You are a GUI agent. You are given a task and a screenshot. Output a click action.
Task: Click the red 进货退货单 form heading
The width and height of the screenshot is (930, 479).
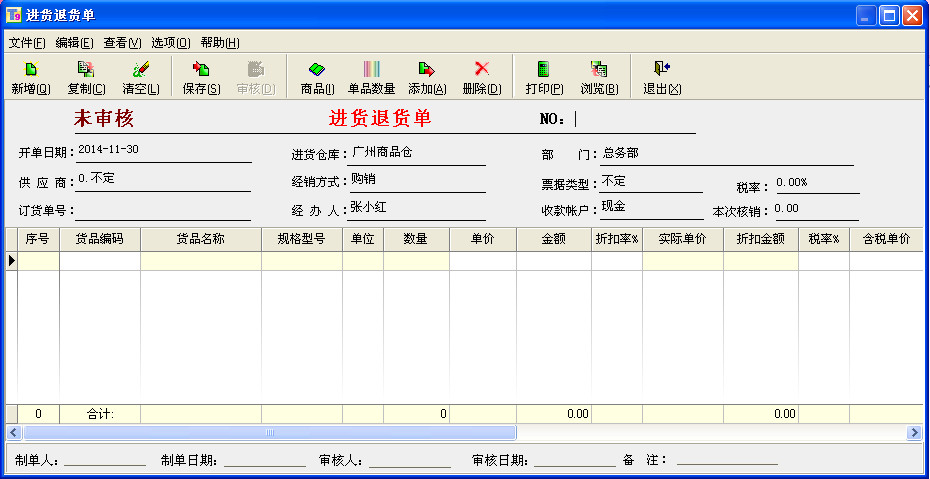click(380, 119)
